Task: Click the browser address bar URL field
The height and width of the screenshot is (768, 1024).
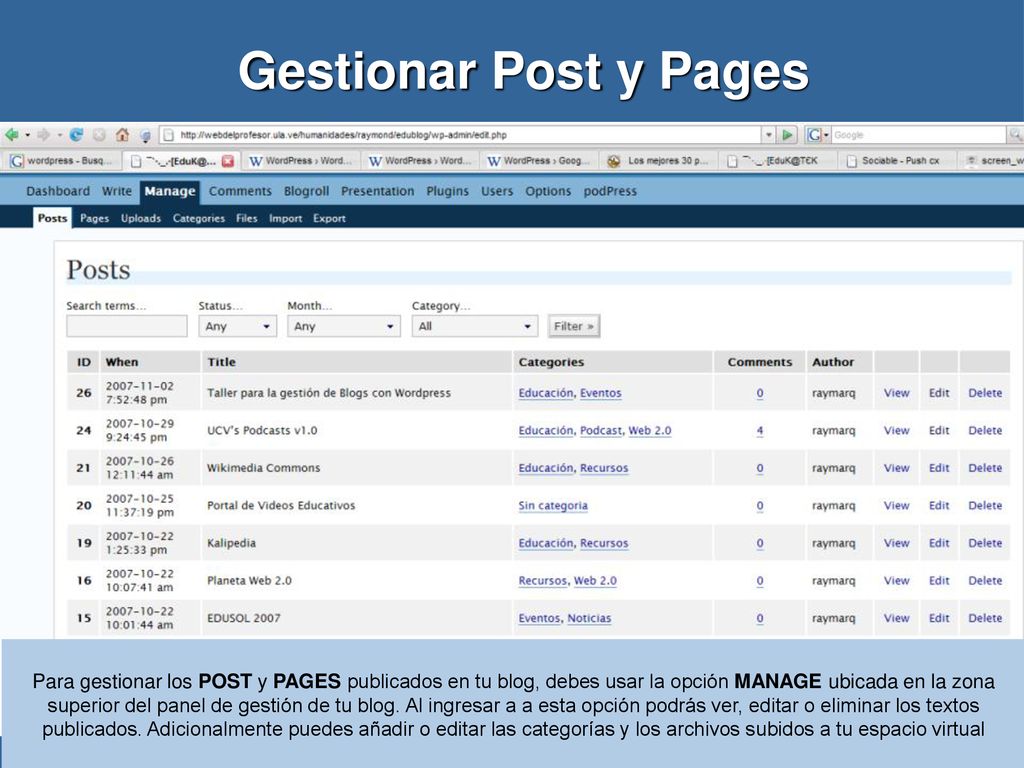Action: (460, 135)
